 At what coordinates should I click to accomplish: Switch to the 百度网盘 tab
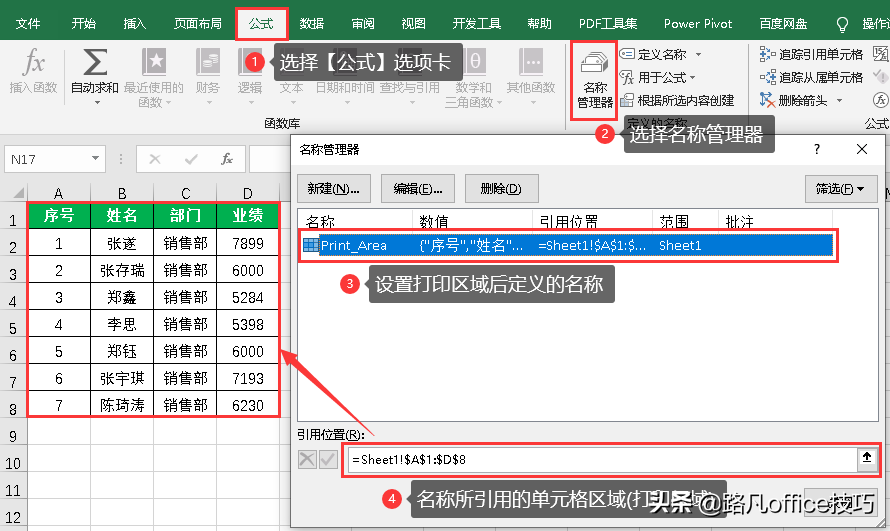(783, 23)
